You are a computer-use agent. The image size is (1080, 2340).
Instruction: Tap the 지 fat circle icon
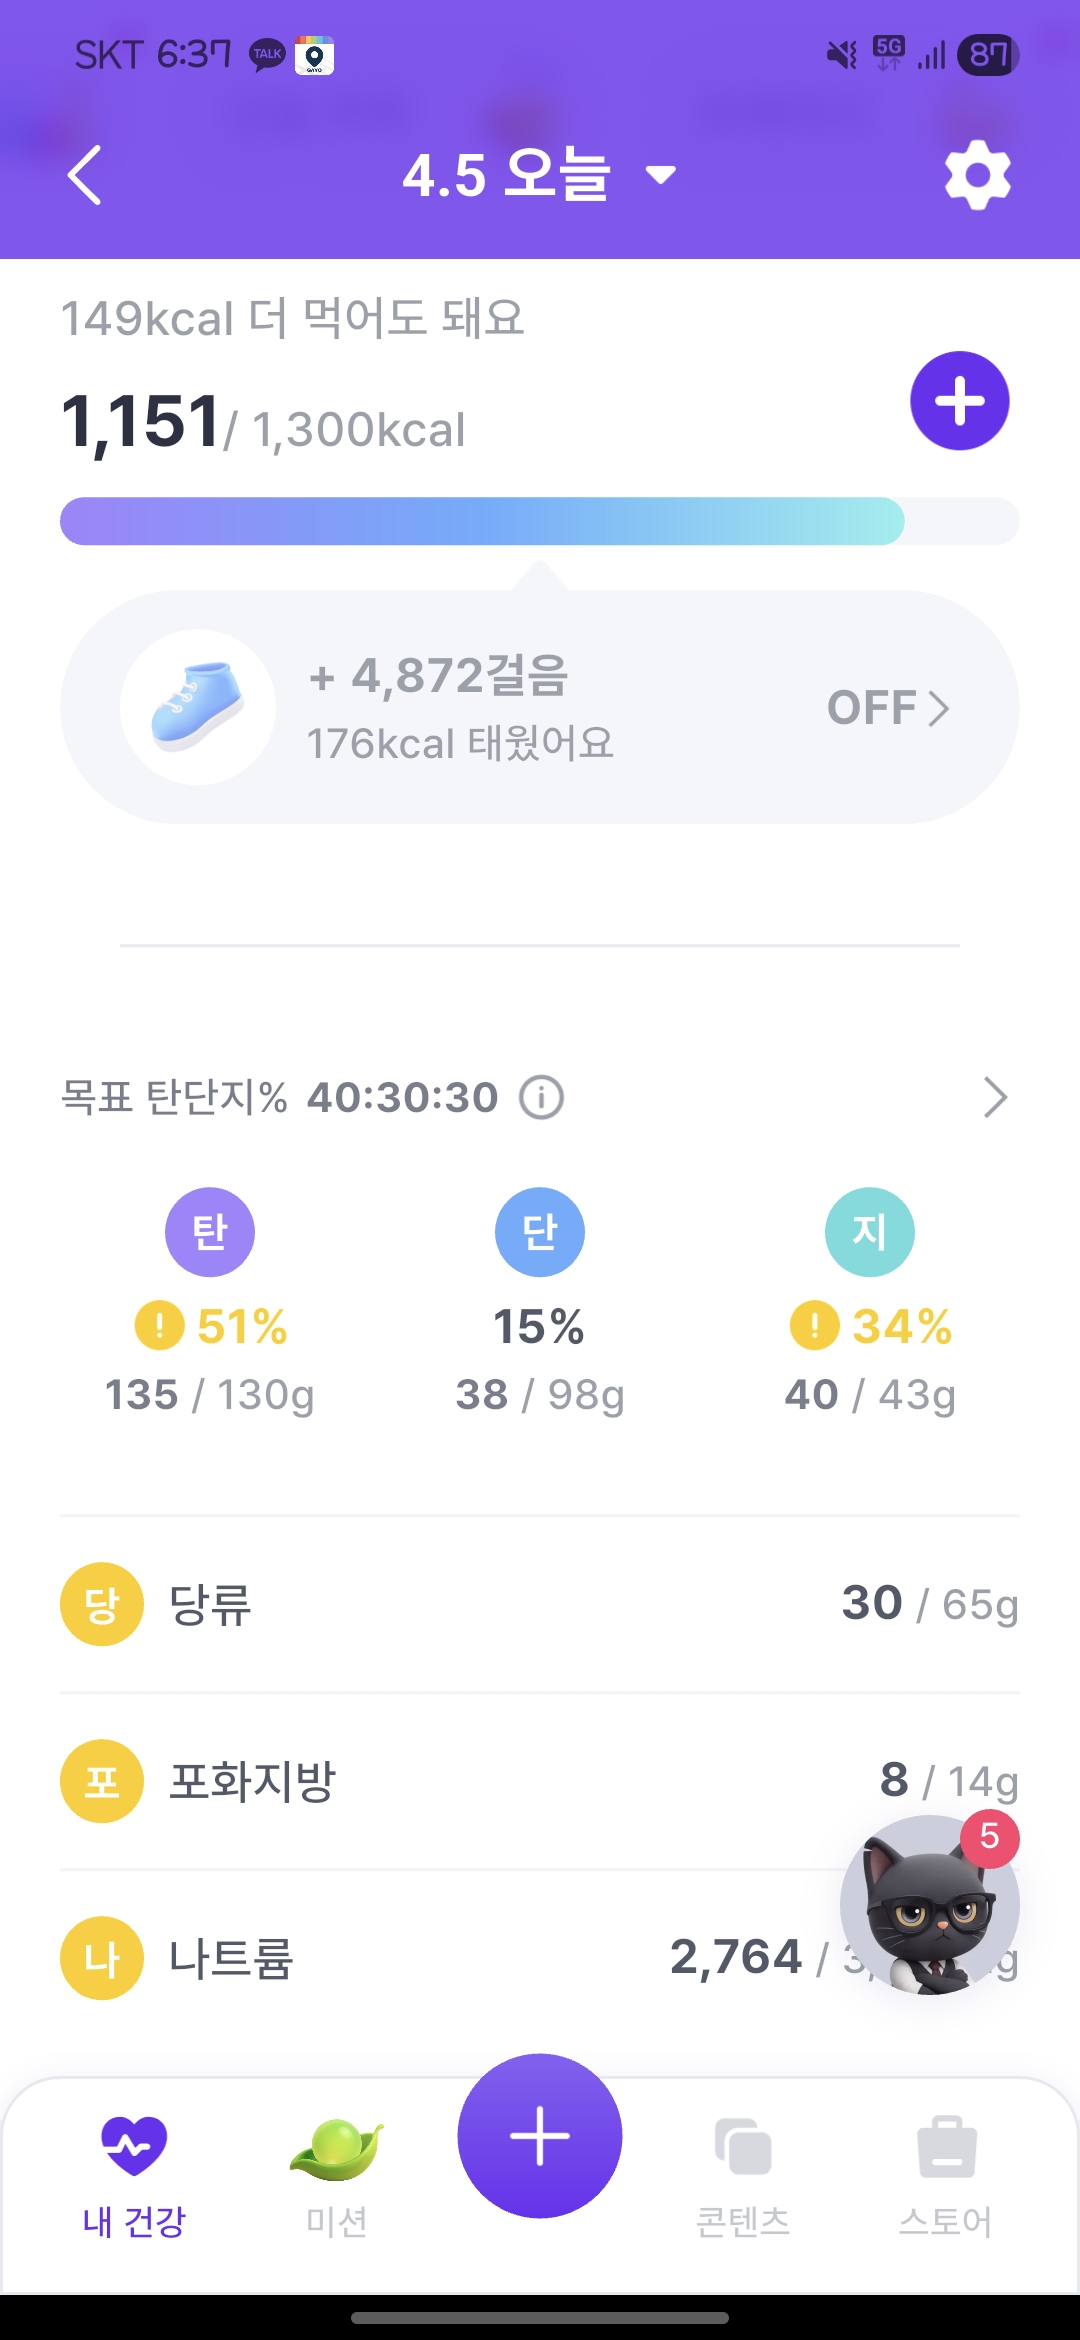point(870,1232)
